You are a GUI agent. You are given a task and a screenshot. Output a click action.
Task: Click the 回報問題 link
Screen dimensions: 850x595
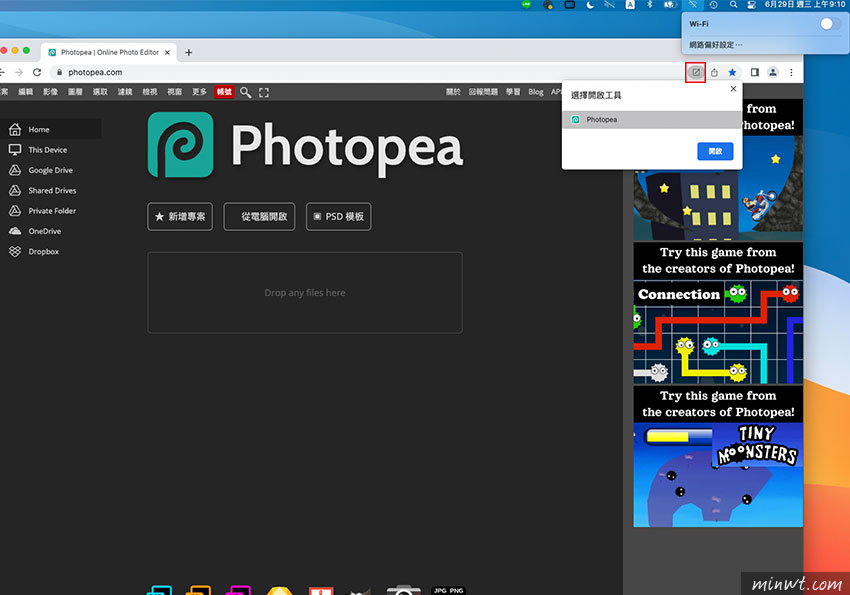tap(483, 92)
